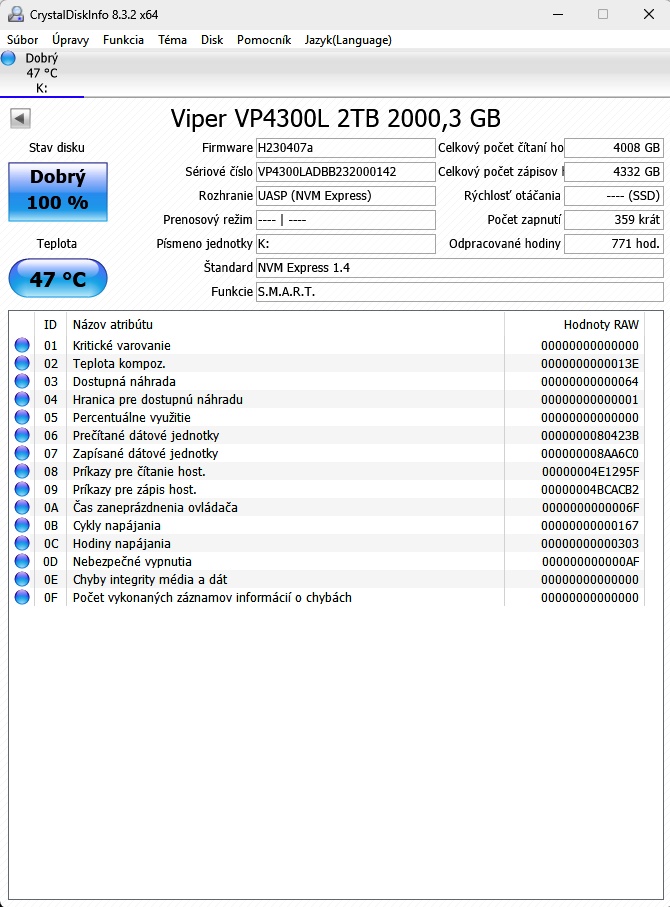Open the Funkcia menu
Screen dimensions: 670x907
click(x=123, y=40)
